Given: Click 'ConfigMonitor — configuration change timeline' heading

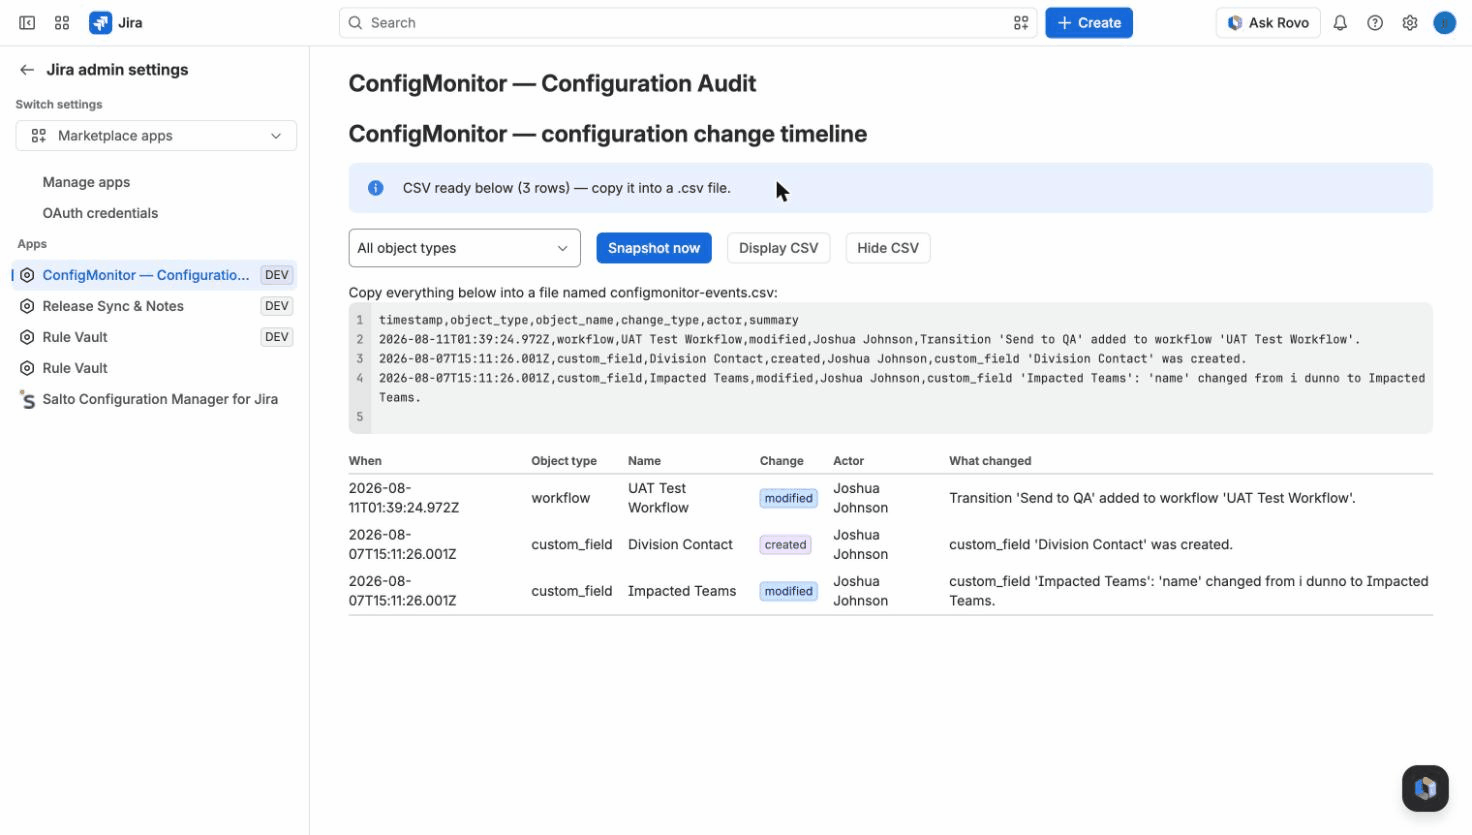Looking at the screenshot, I should pyautogui.click(x=608, y=134).
